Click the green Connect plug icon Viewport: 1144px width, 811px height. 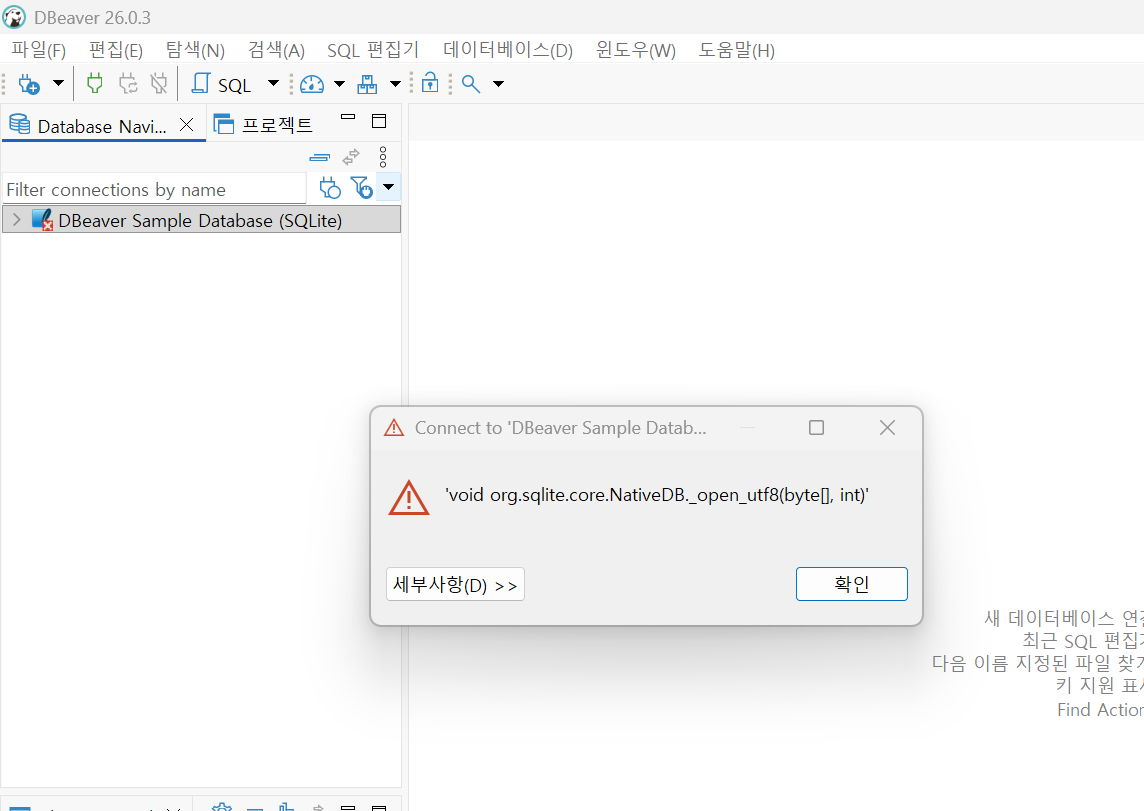tap(94, 83)
